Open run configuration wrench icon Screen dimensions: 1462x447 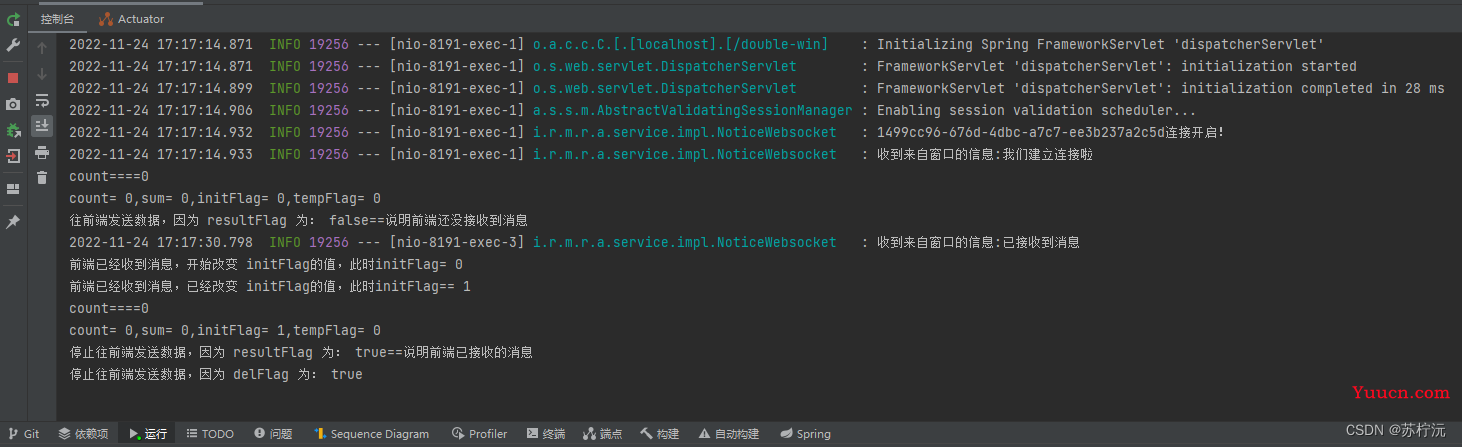[x=13, y=45]
